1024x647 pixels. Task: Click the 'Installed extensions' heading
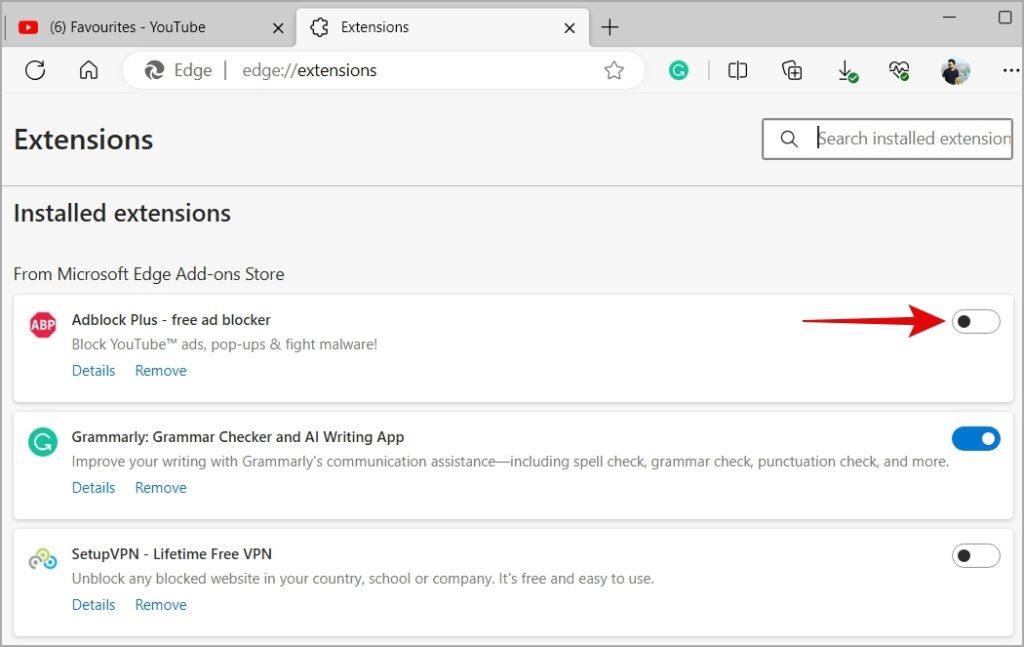122,213
